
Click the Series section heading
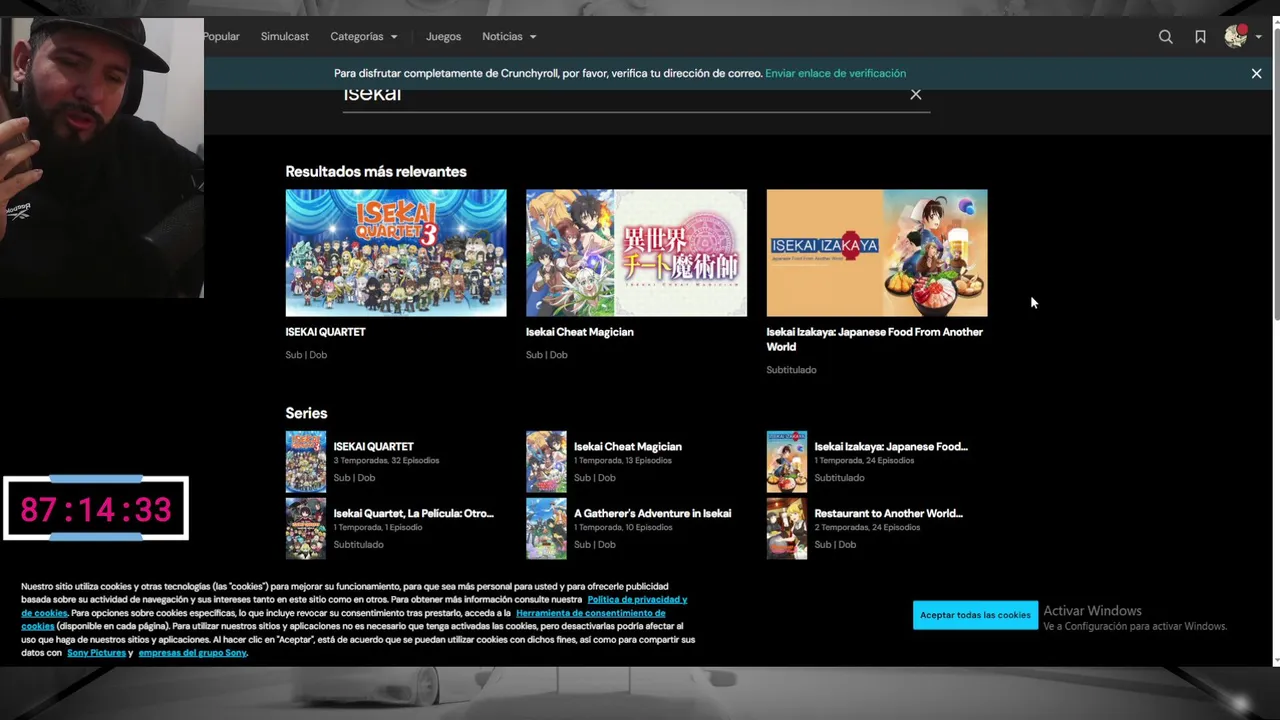point(306,413)
